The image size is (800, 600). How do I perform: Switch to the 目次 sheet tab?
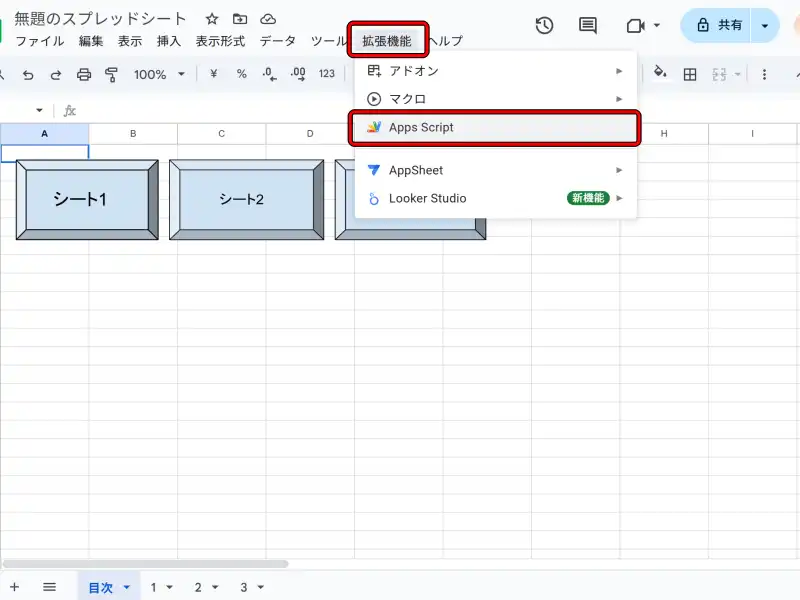(101, 588)
